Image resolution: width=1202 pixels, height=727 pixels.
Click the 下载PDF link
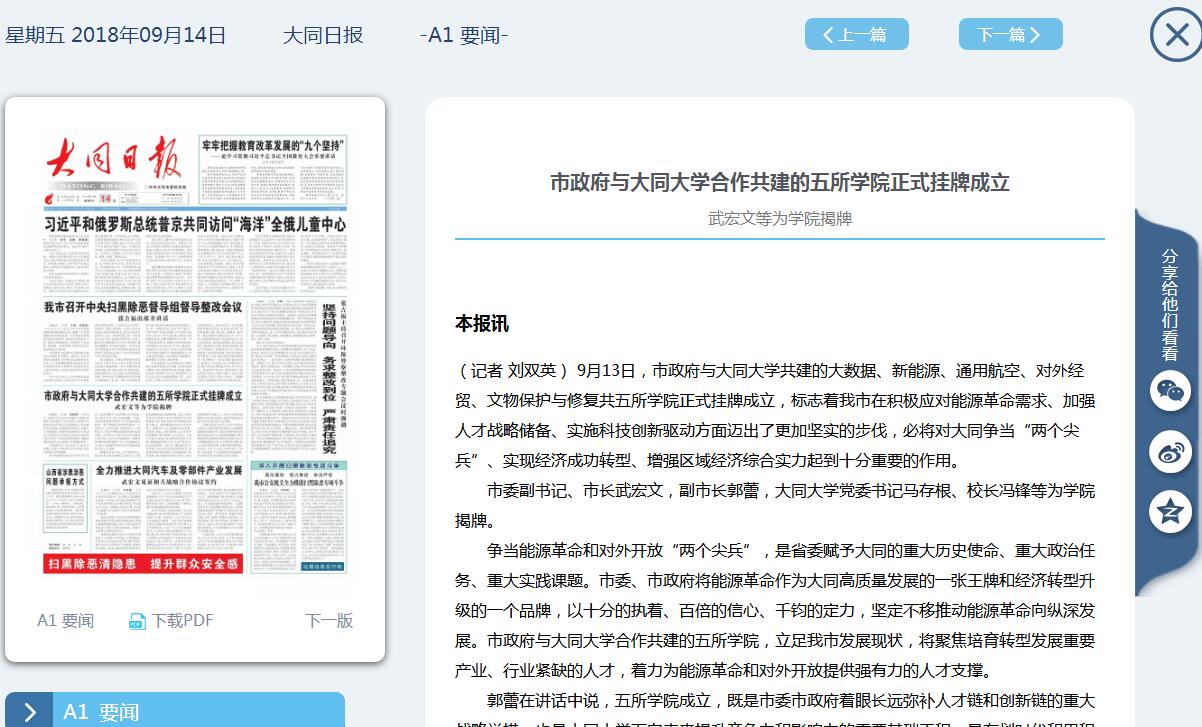182,620
